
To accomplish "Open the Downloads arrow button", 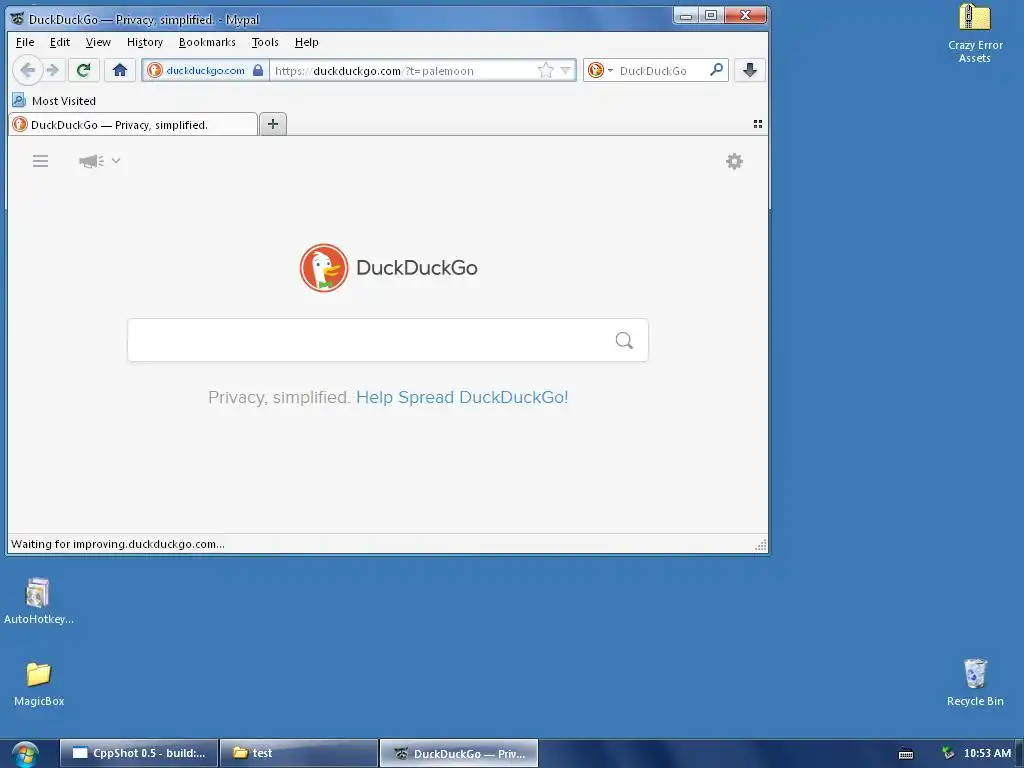I will tap(750, 70).
